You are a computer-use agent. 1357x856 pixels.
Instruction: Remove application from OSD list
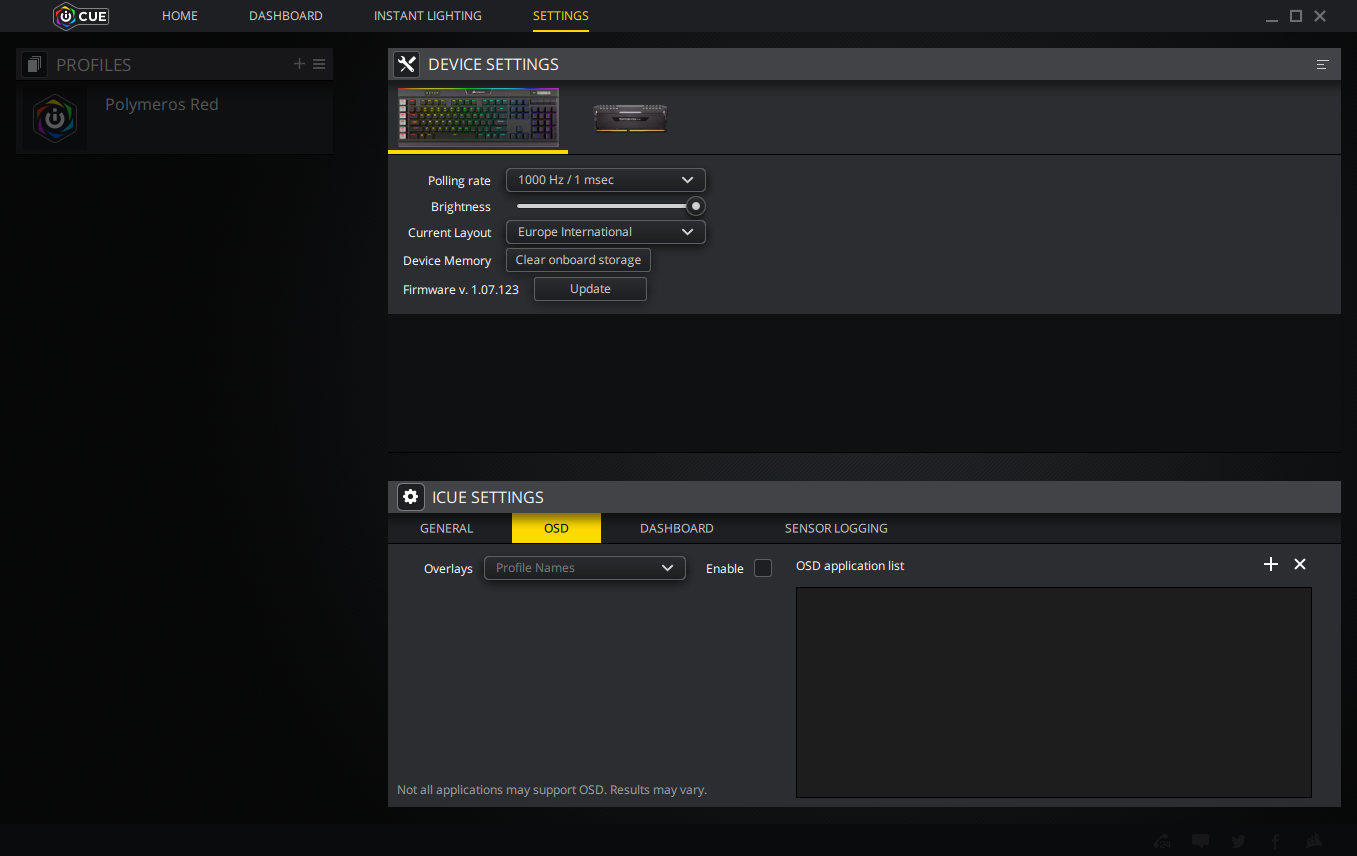tap(1300, 564)
